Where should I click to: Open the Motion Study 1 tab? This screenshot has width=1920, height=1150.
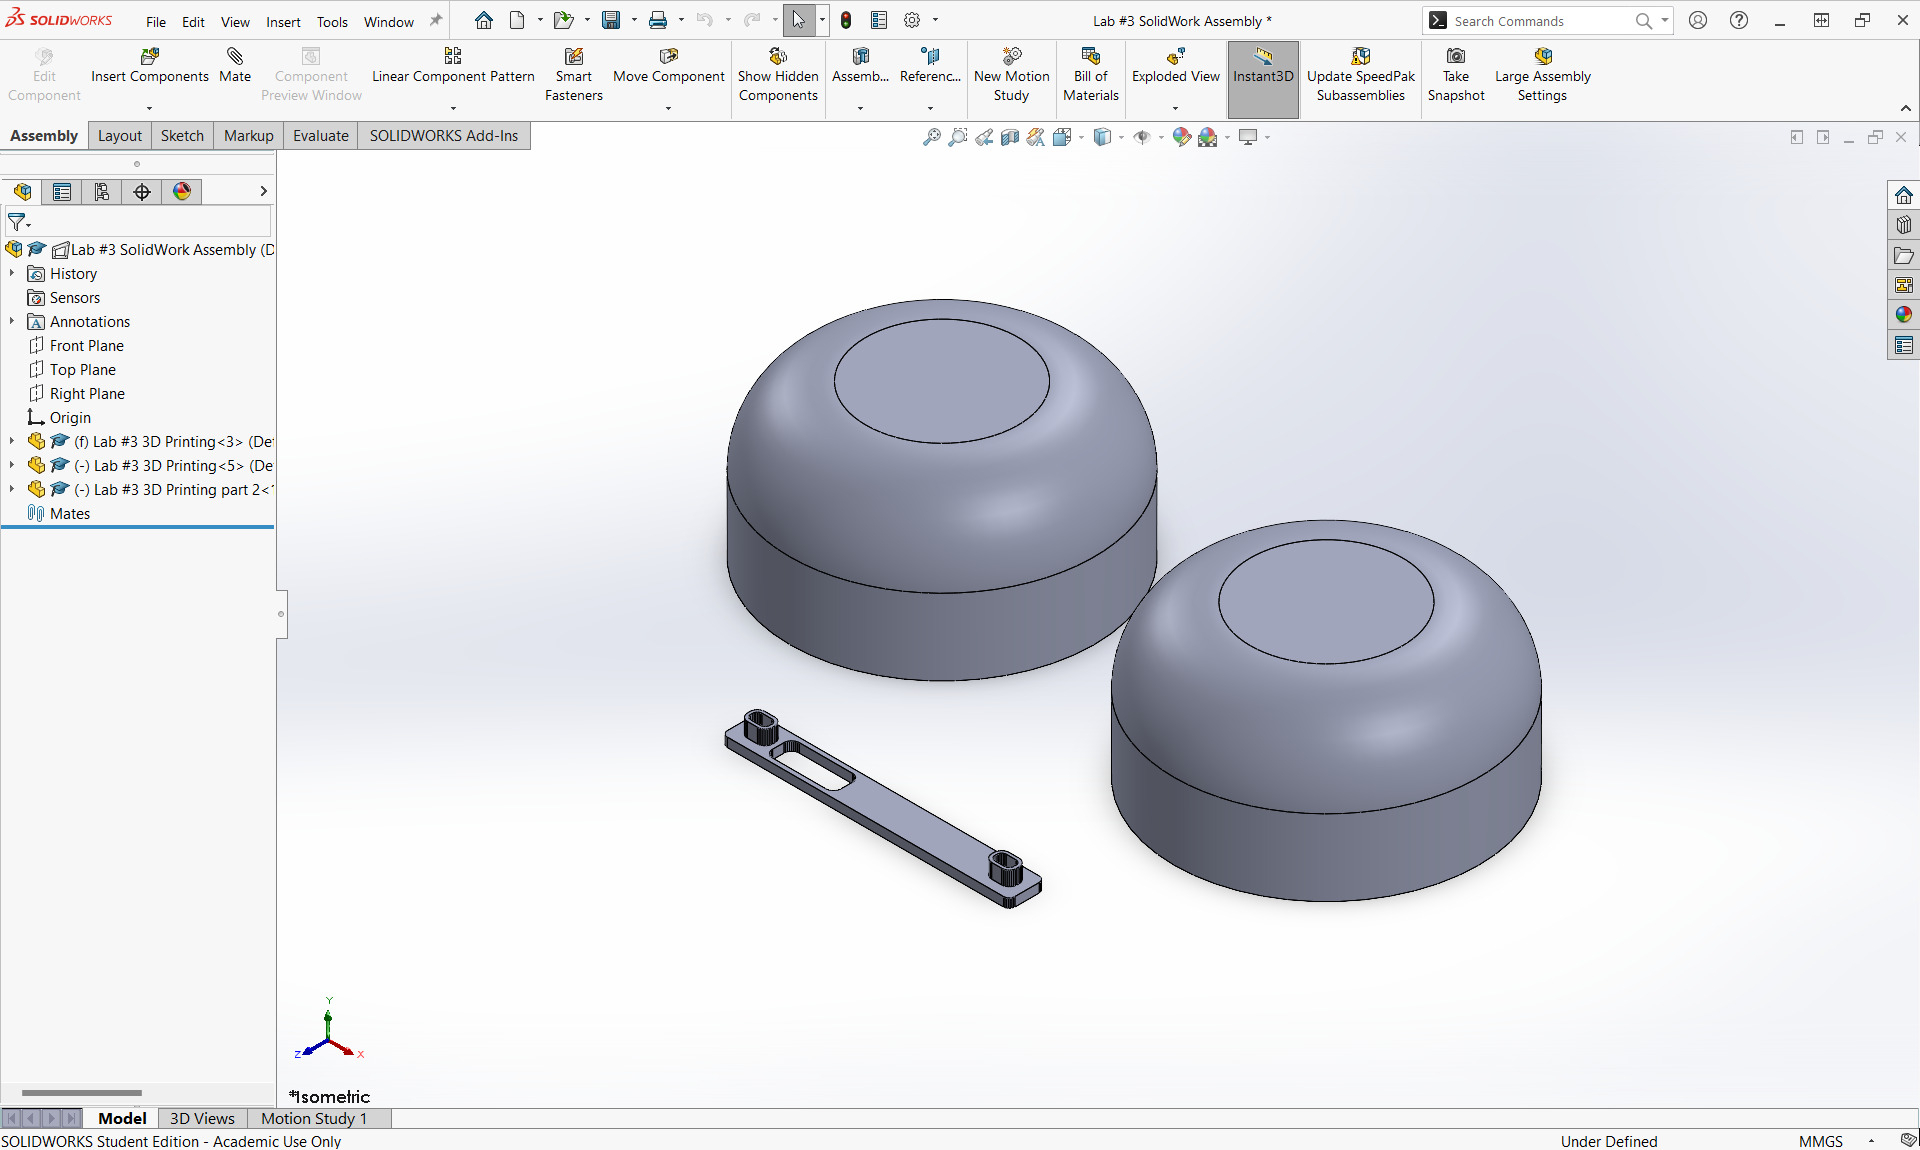pyautogui.click(x=313, y=1118)
